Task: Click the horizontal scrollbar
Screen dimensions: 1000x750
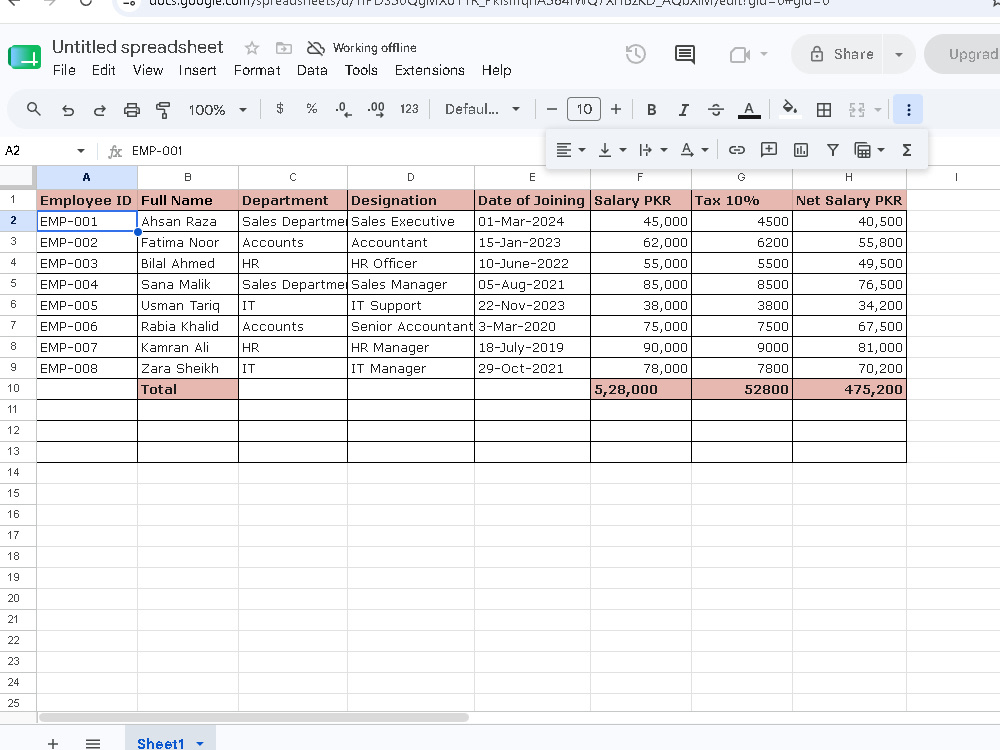Action: (x=254, y=717)
